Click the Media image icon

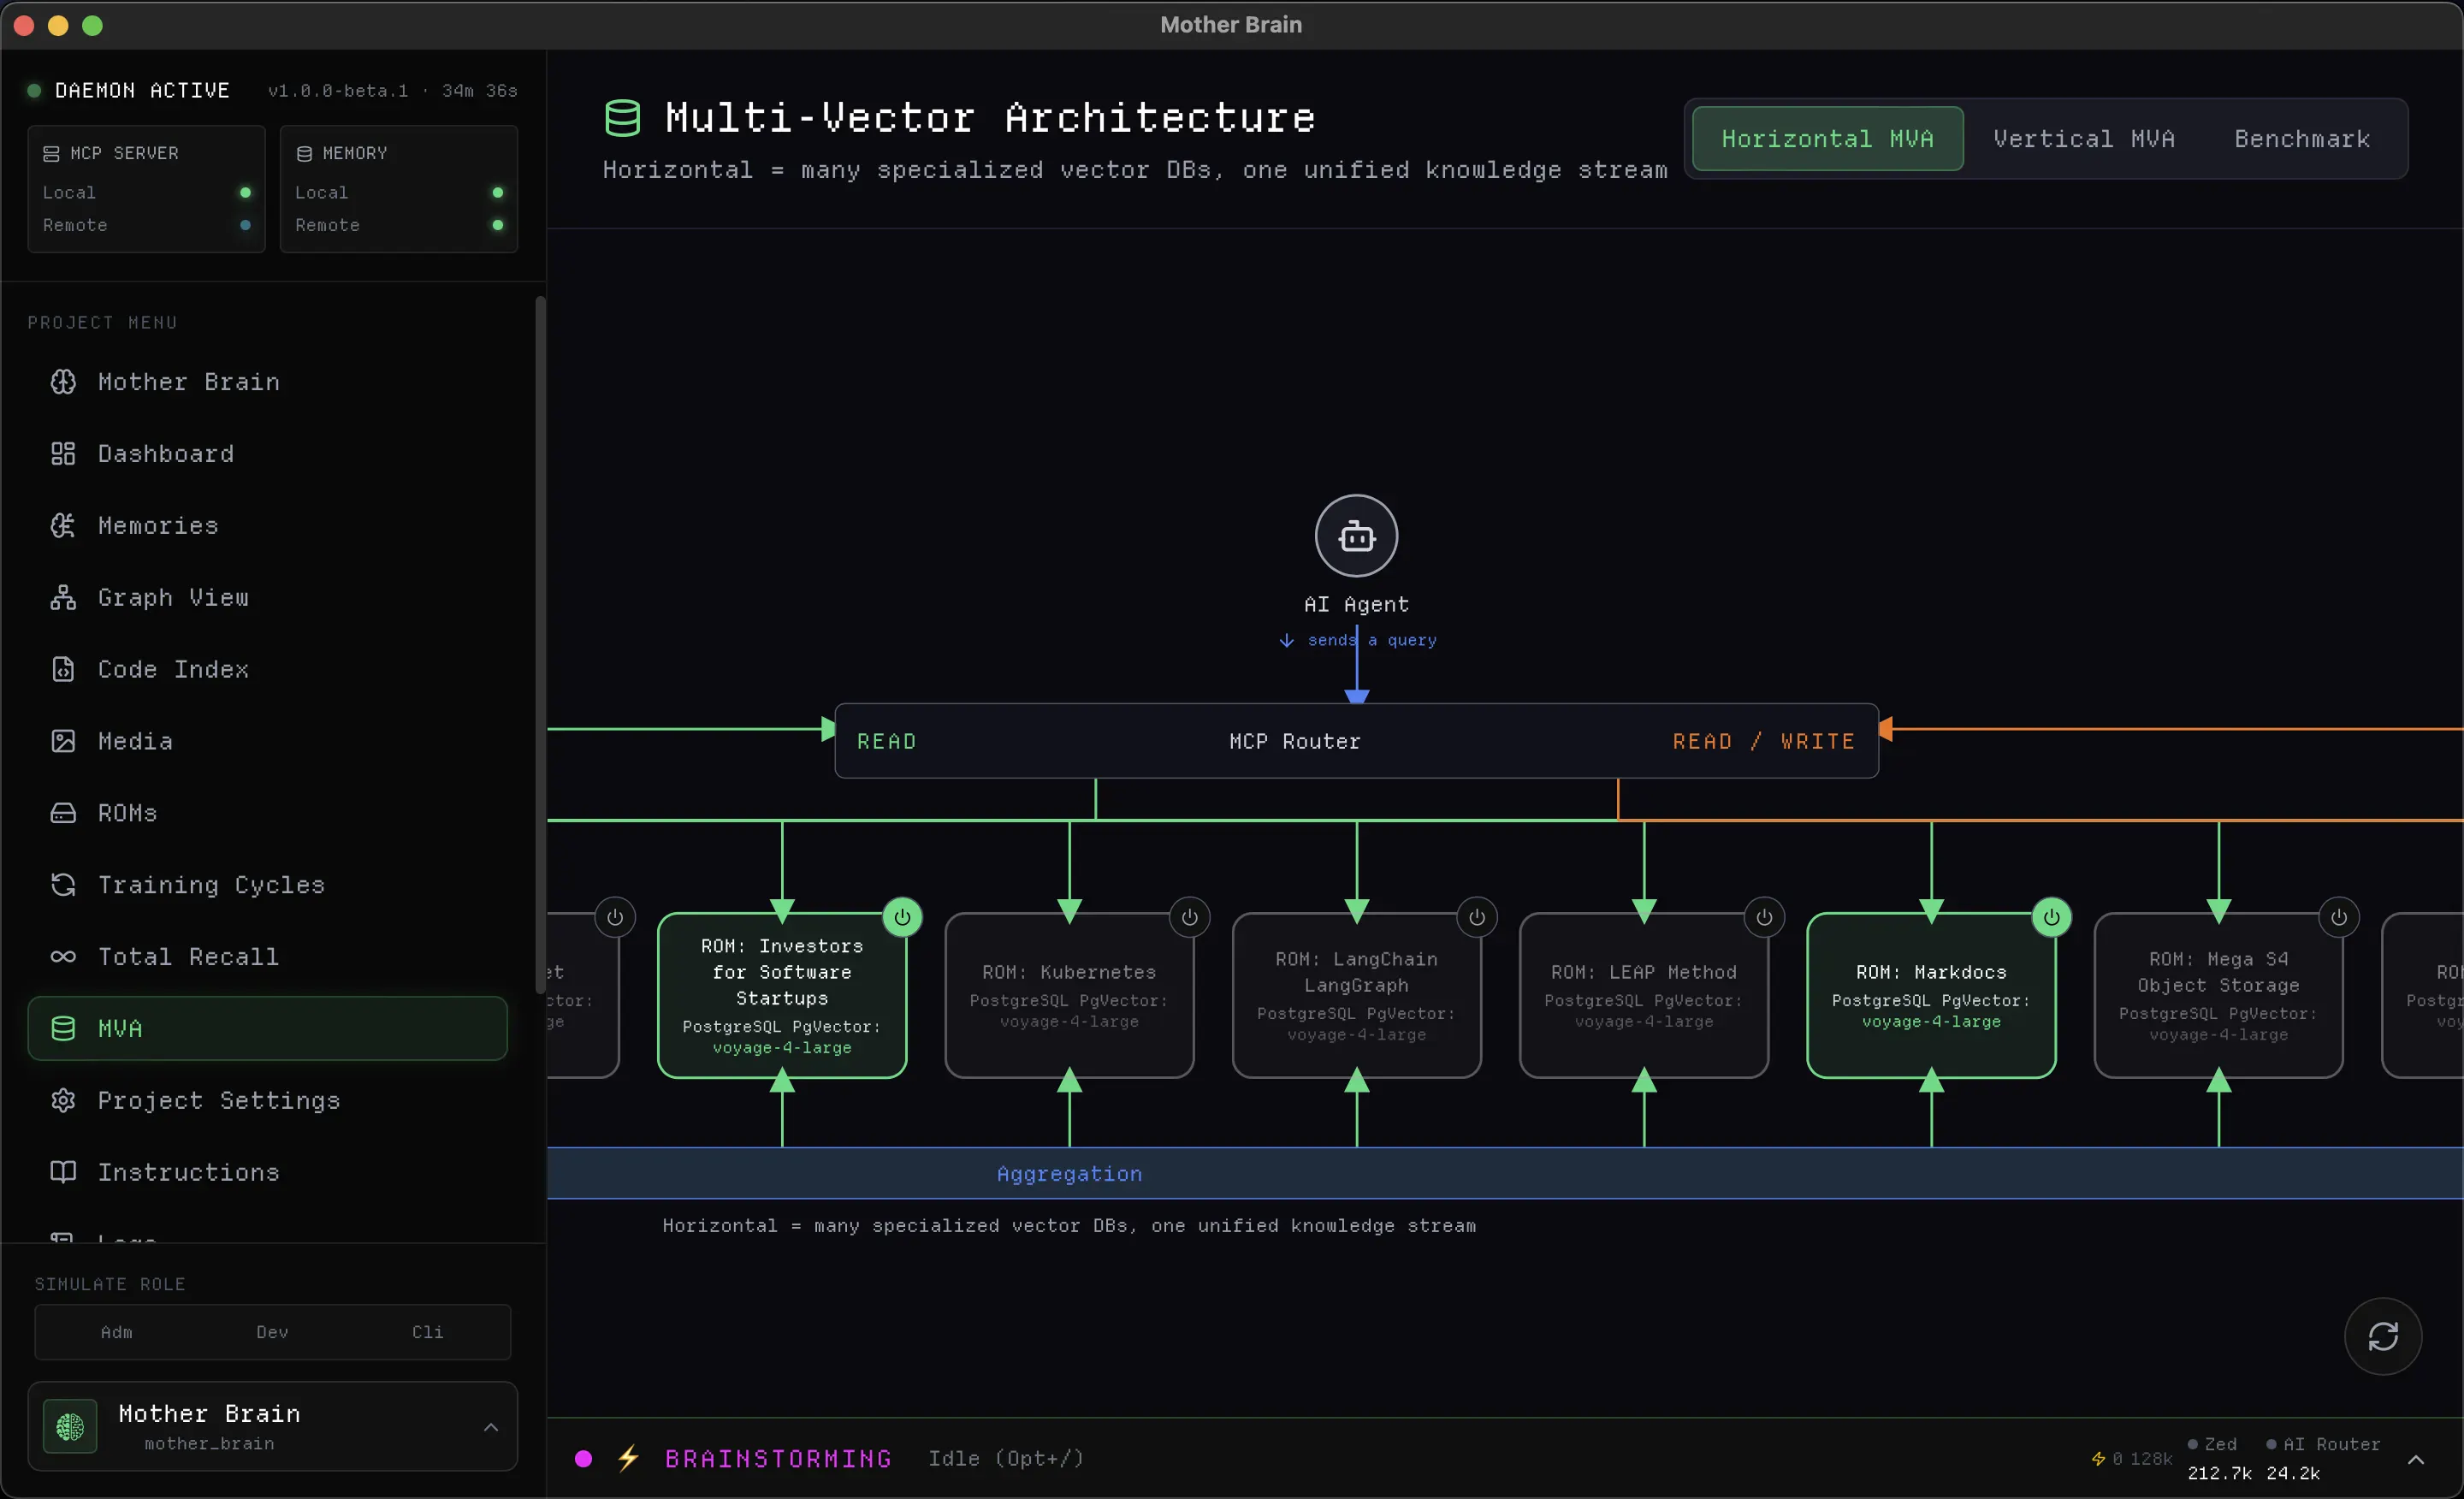(63, 741)
